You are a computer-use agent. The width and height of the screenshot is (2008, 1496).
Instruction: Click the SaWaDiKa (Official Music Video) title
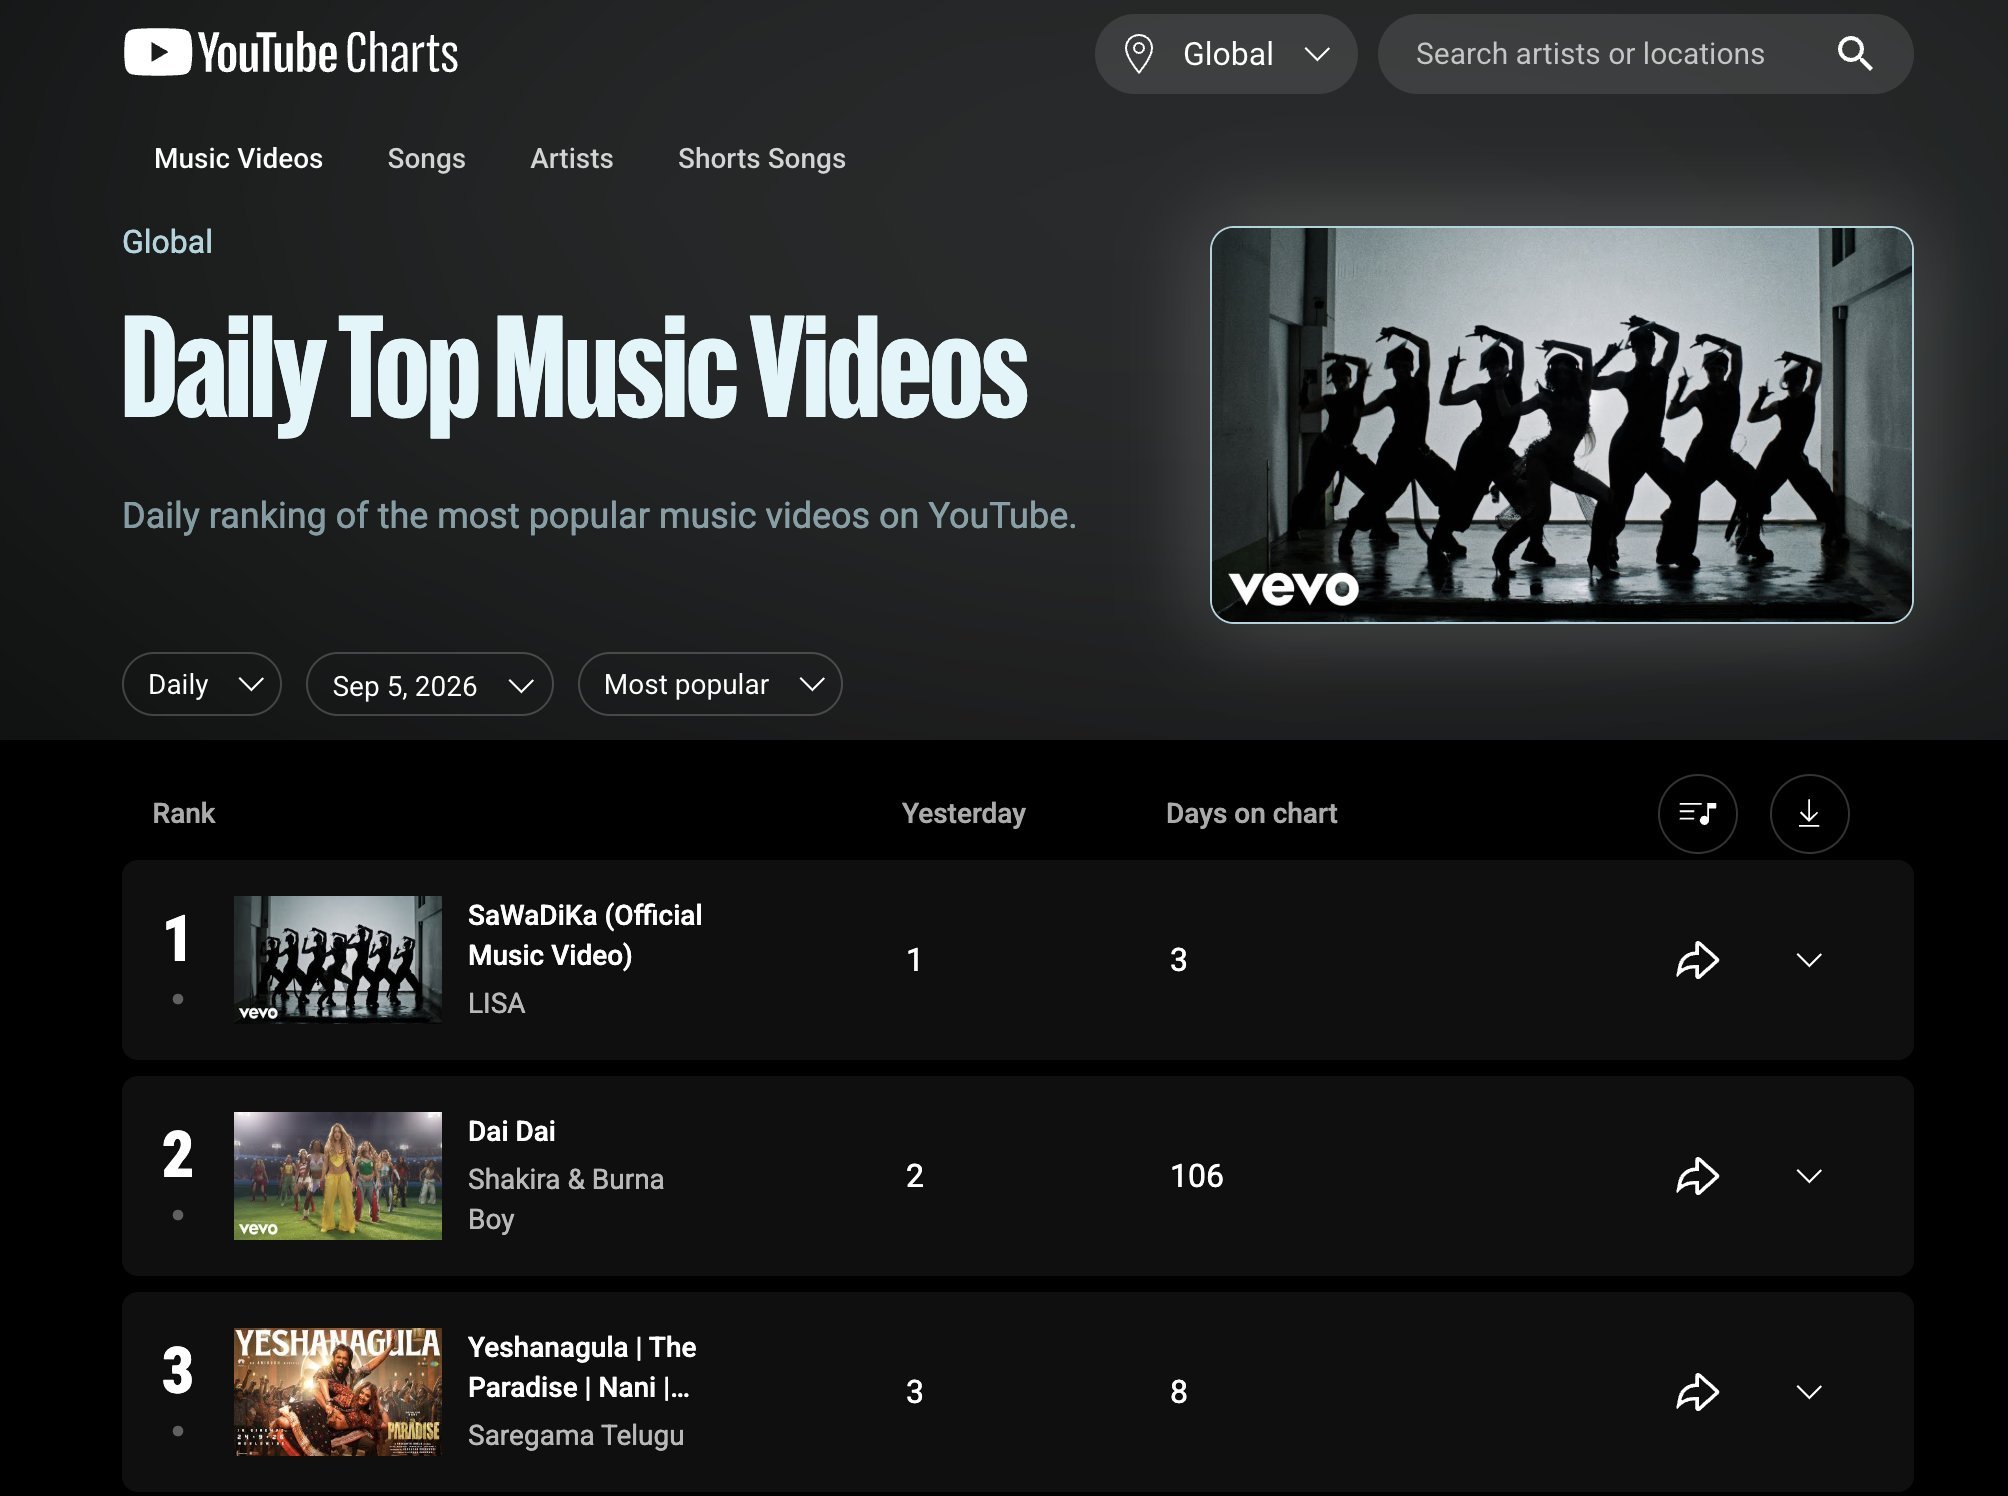[585, 935]
